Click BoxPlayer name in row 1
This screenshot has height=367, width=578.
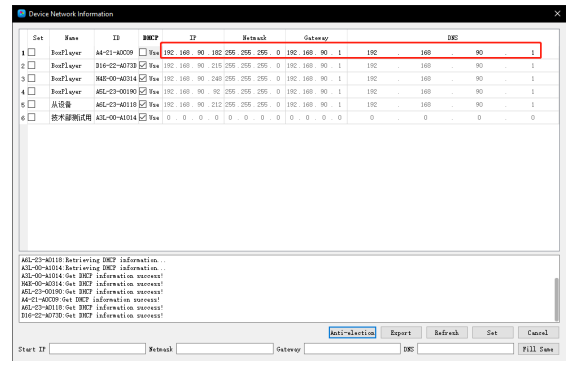66,52
